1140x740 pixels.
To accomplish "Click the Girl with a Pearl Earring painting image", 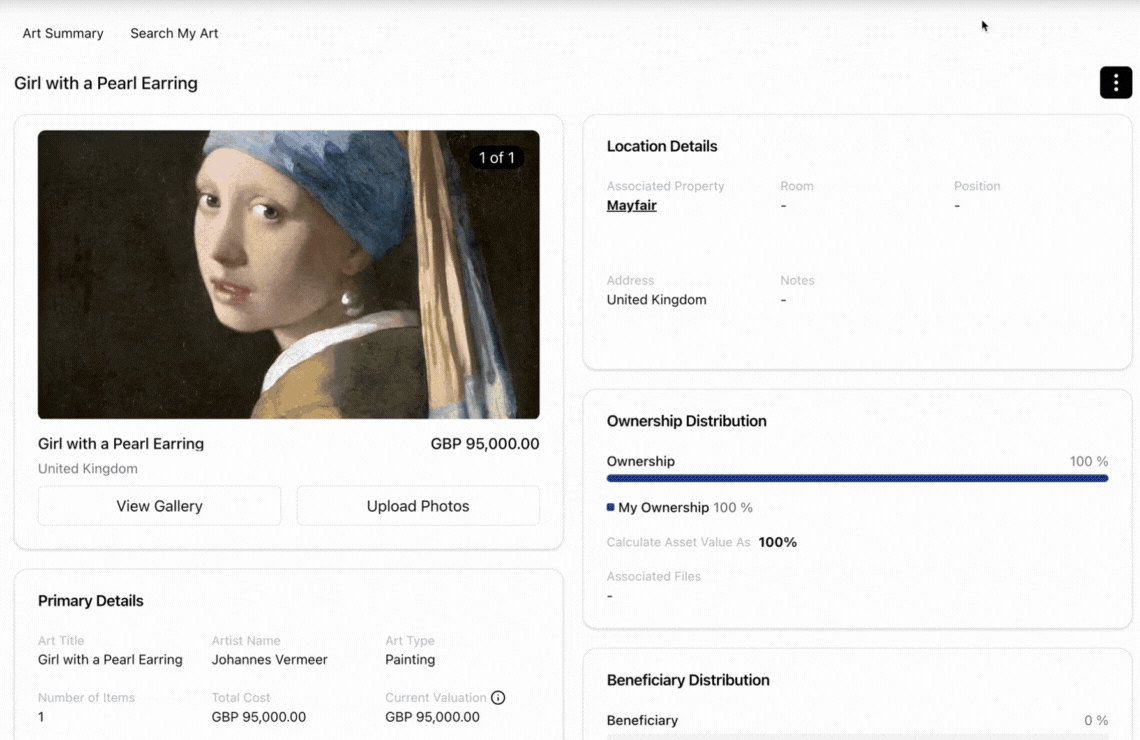I will (288, 274).
